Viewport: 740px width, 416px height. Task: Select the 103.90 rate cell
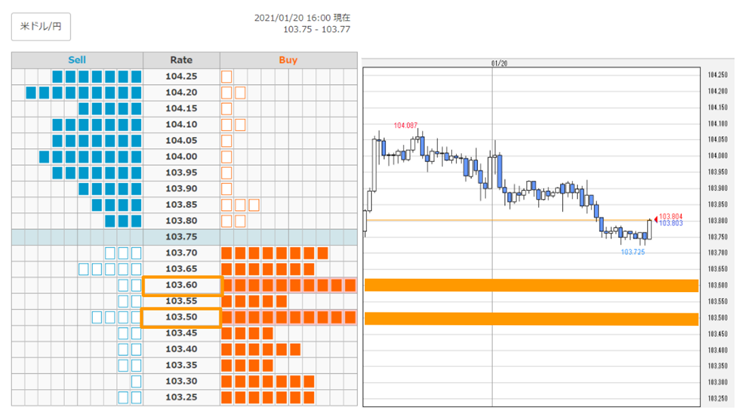click(x=181, y=189)
